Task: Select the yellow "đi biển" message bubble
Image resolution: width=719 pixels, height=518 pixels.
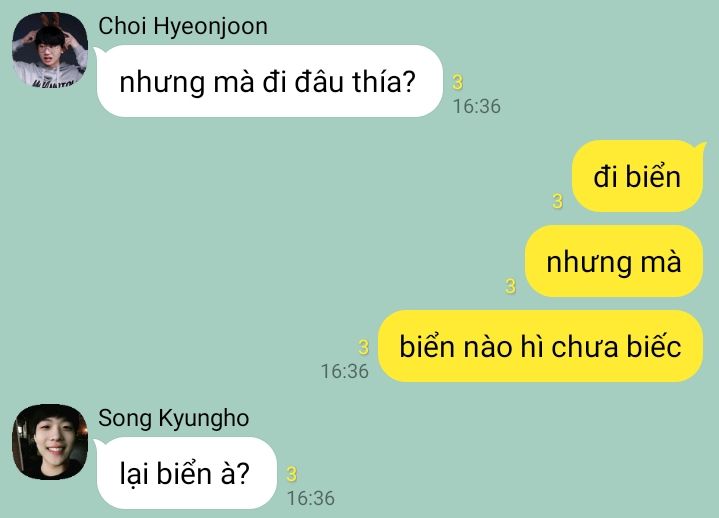Action: 637,176
